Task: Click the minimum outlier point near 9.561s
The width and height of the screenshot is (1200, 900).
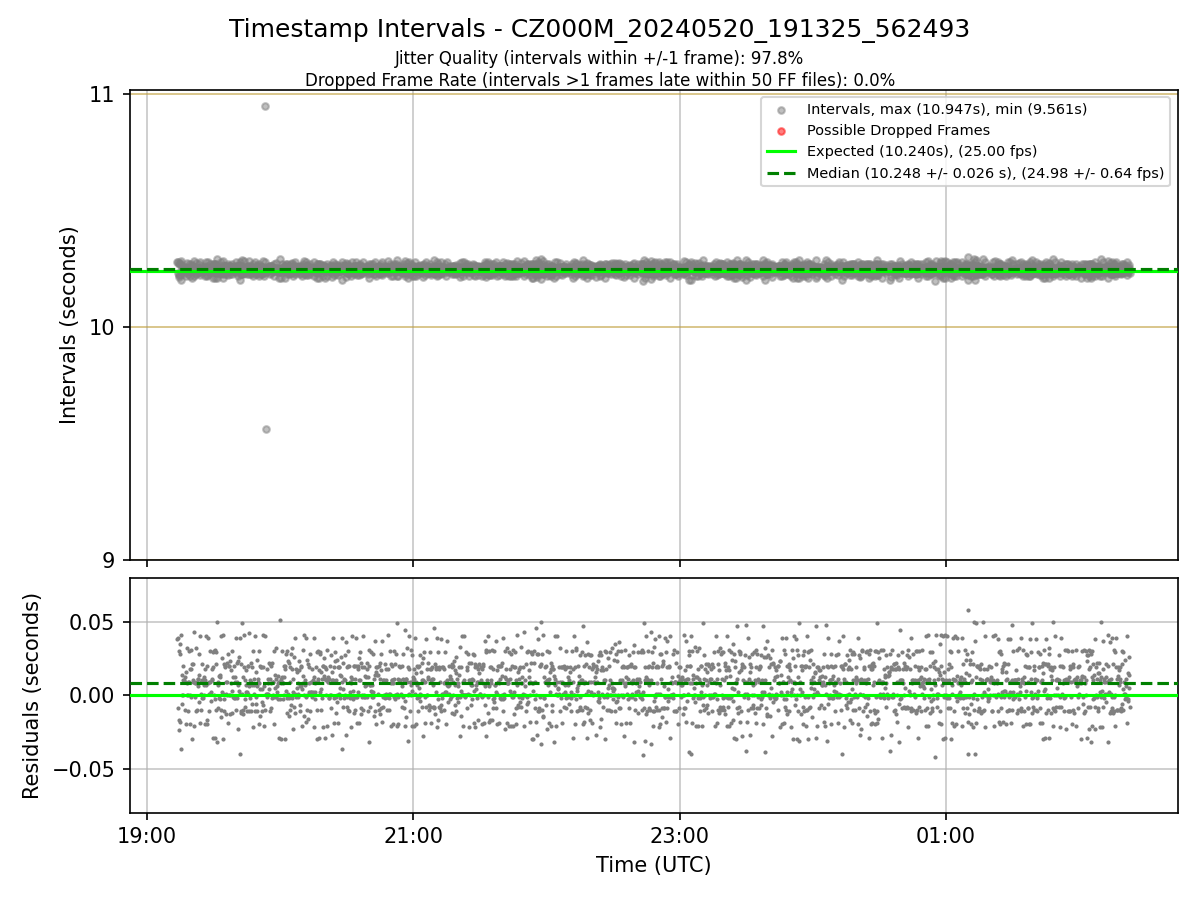Action: [x=266, y=429]
